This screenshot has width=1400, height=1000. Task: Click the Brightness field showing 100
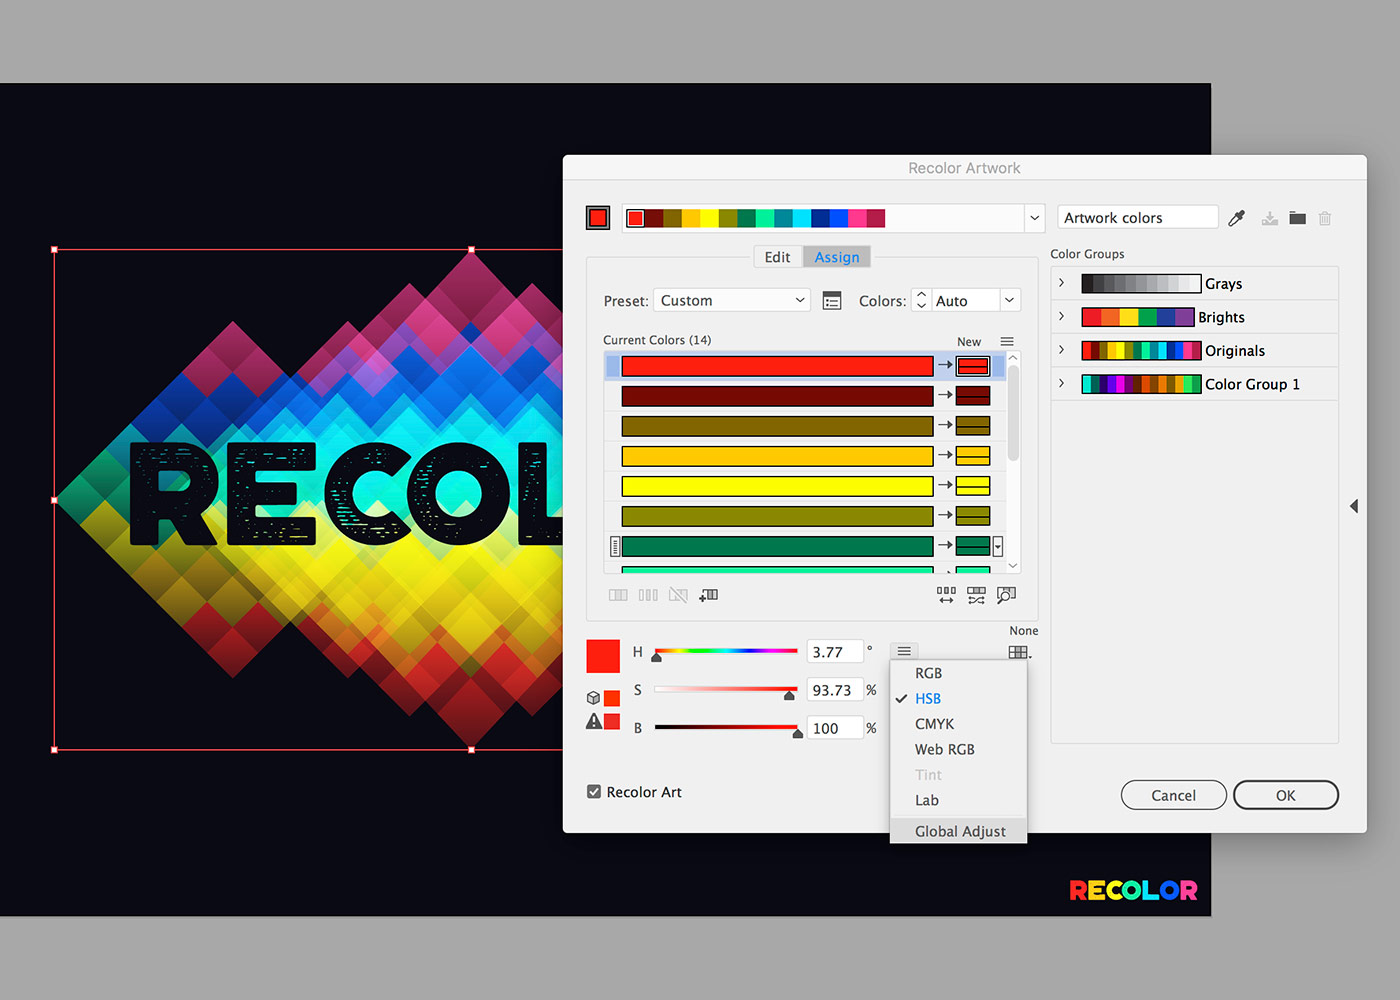click(x=835, y=728)
